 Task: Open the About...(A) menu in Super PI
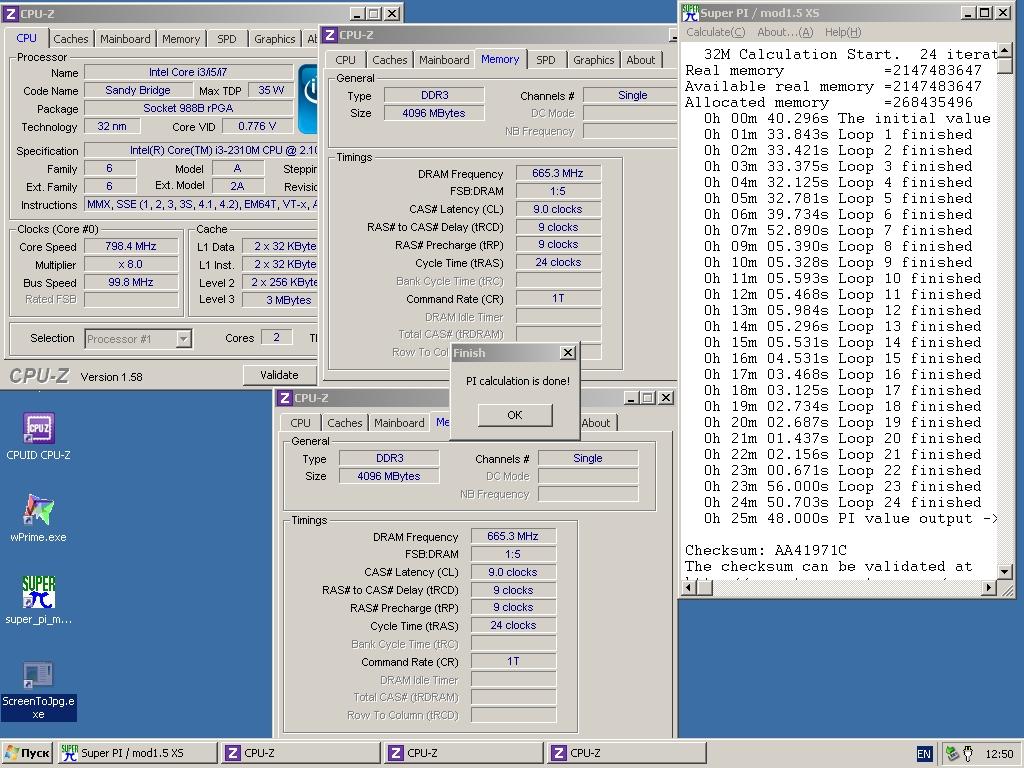(784, 32)
